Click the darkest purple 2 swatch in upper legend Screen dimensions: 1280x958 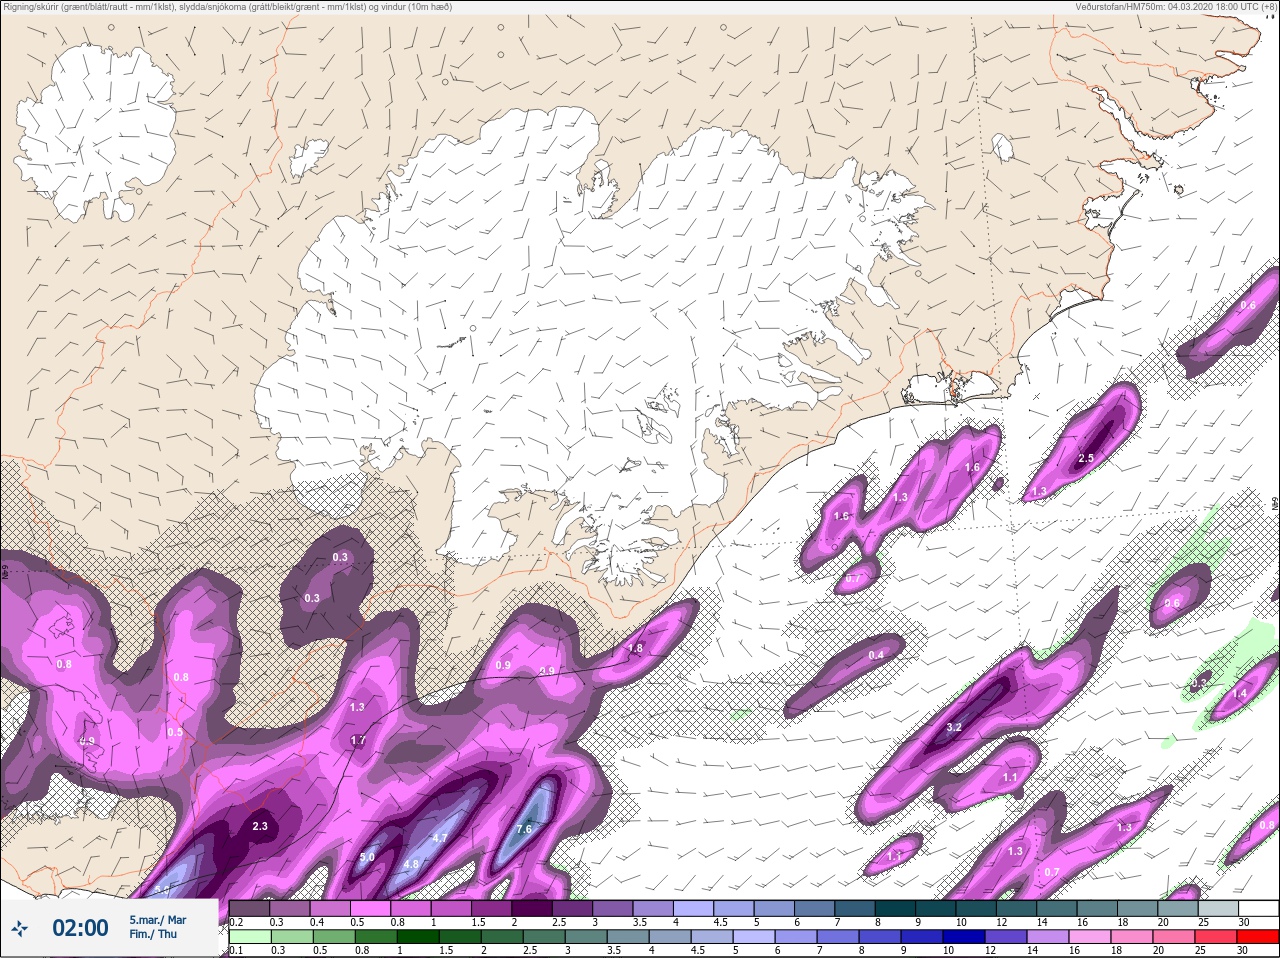[533, 908]
